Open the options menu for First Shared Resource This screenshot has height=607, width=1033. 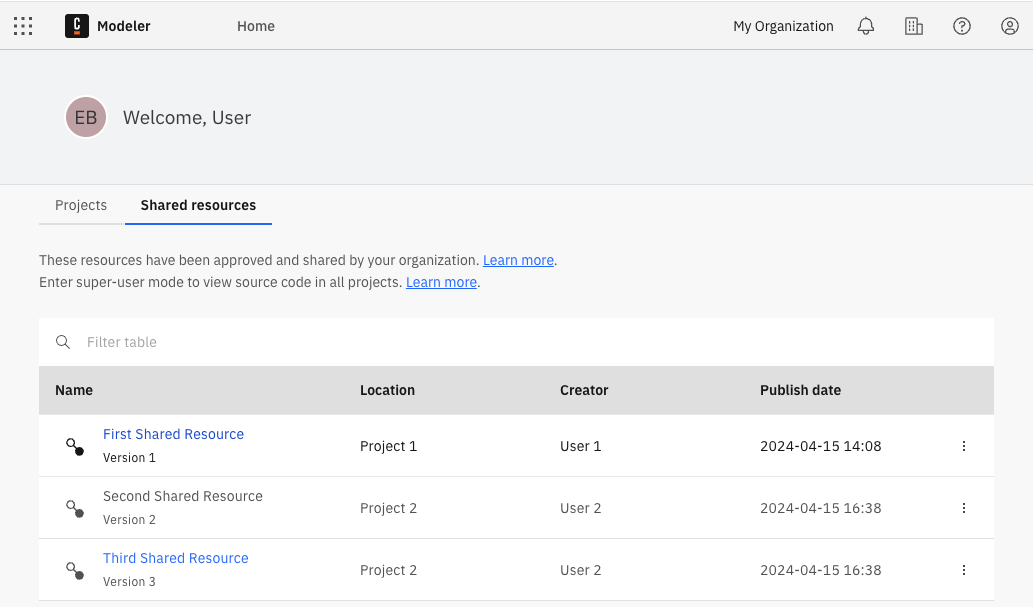click(x=964, y=446)
